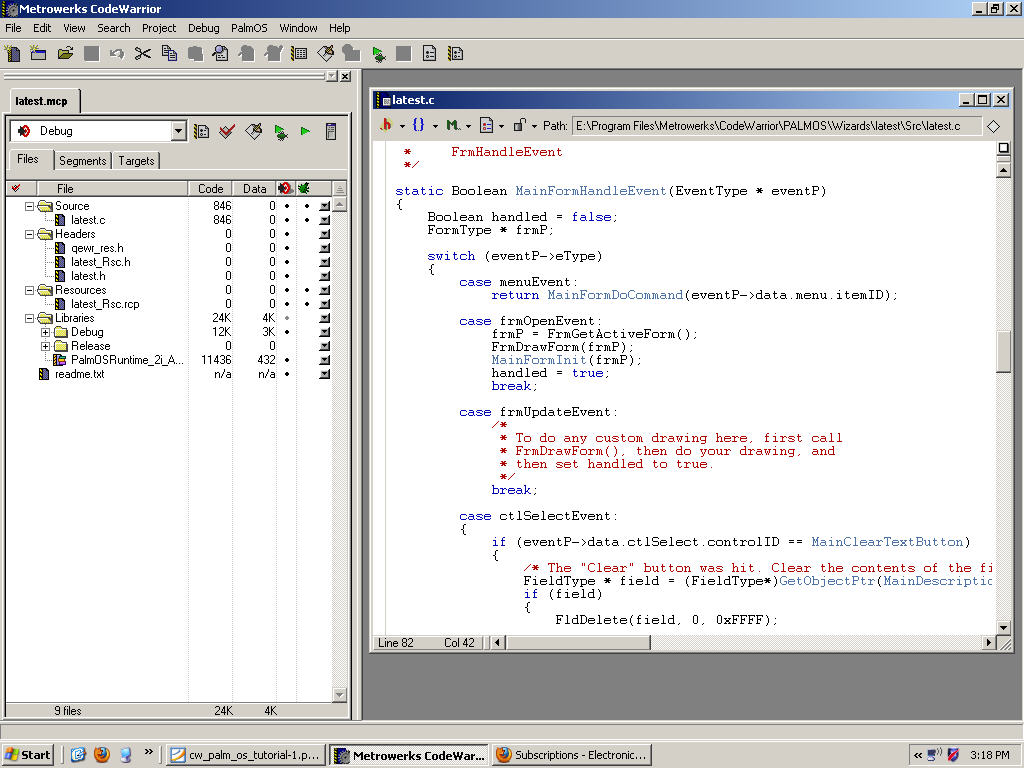The height and width of the screenshot is (768, 1024).
Task: Click the Make hammer icon in main toolbar
Action: 325,54
